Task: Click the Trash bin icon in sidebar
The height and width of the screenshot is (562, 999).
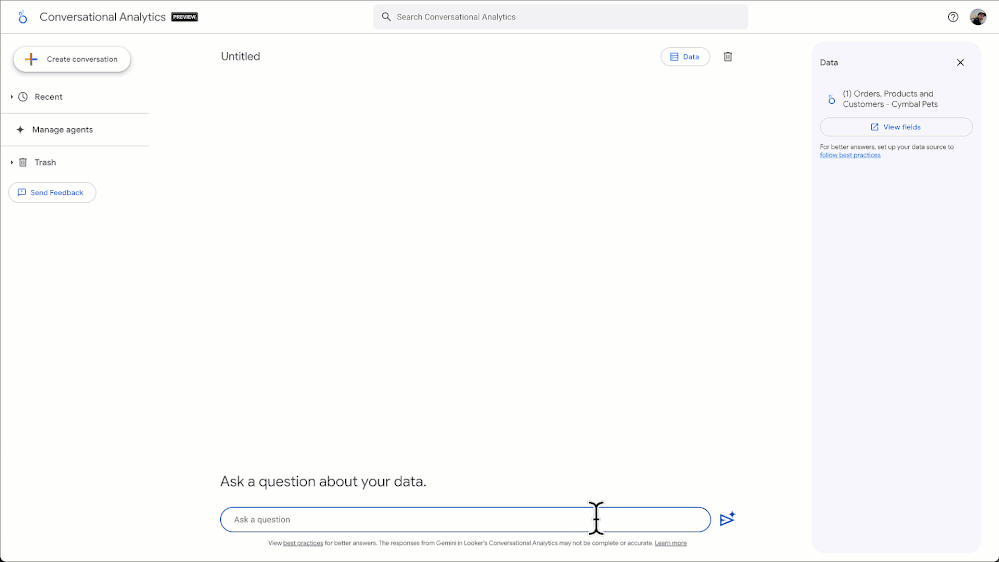Action: click(x=23, y=162)
